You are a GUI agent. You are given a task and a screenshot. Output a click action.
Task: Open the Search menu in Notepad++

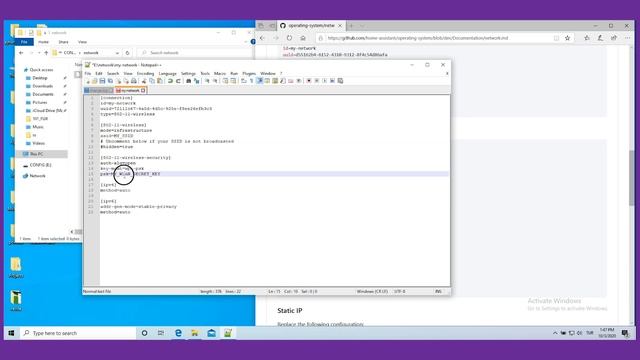113,73
